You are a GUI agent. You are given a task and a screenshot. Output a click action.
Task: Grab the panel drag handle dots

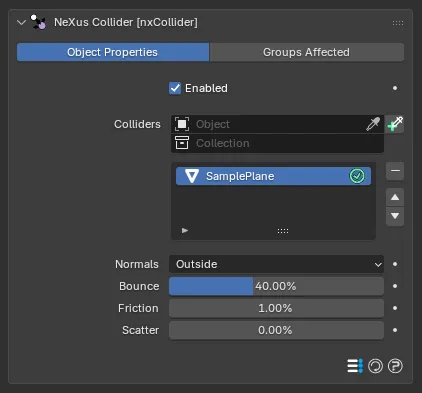click(398, 23)
